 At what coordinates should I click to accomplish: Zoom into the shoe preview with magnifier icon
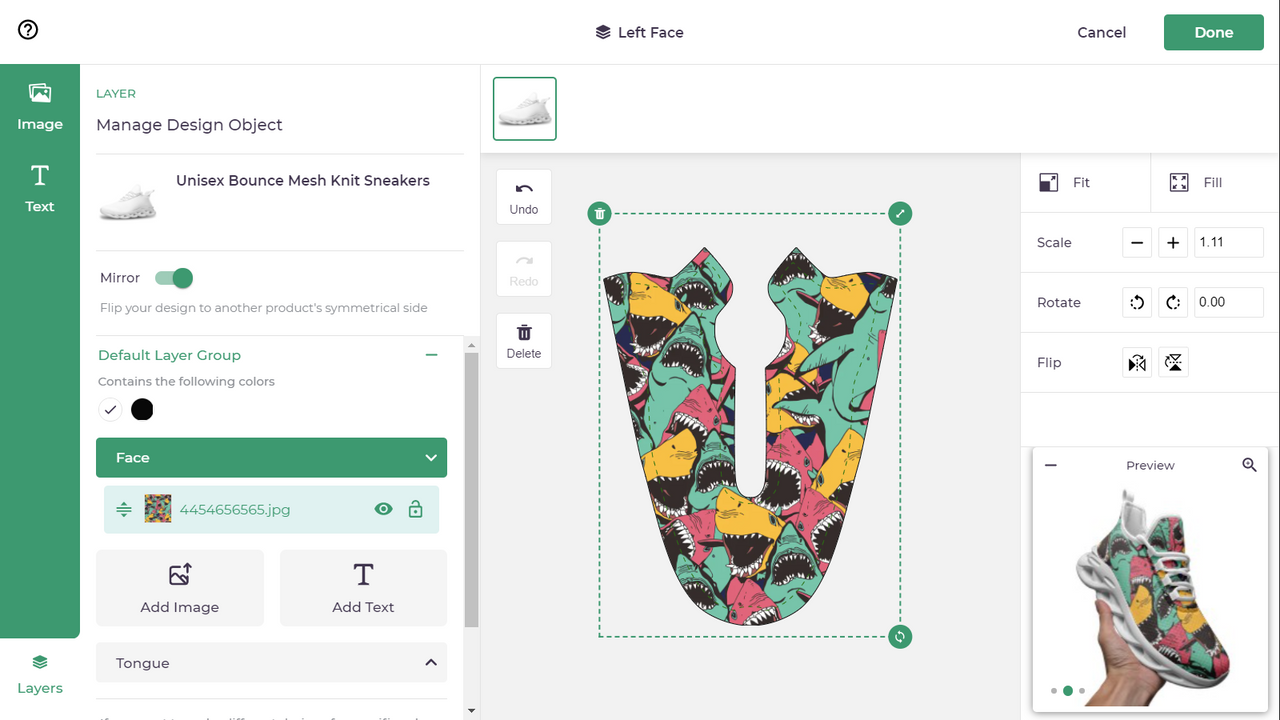pyautogui.click(x=1249, y=464)
